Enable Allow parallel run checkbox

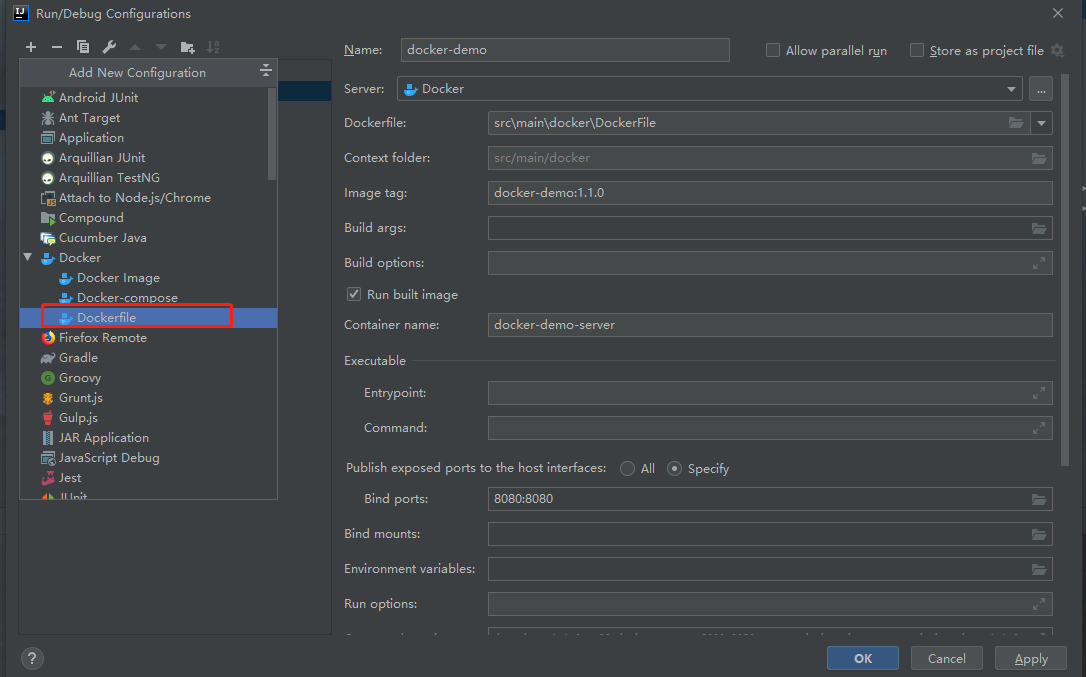(773, 50)
